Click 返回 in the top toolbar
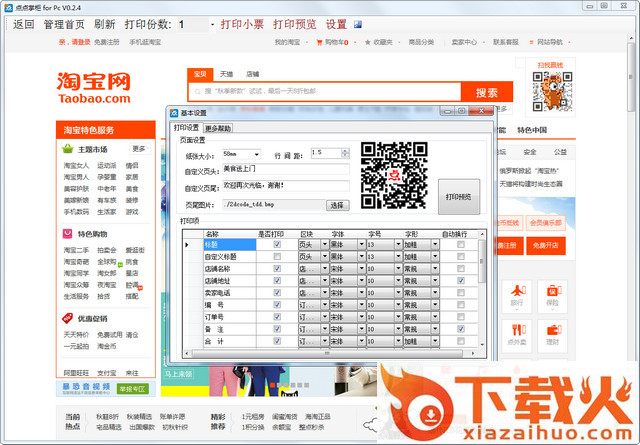 (23, 24)
